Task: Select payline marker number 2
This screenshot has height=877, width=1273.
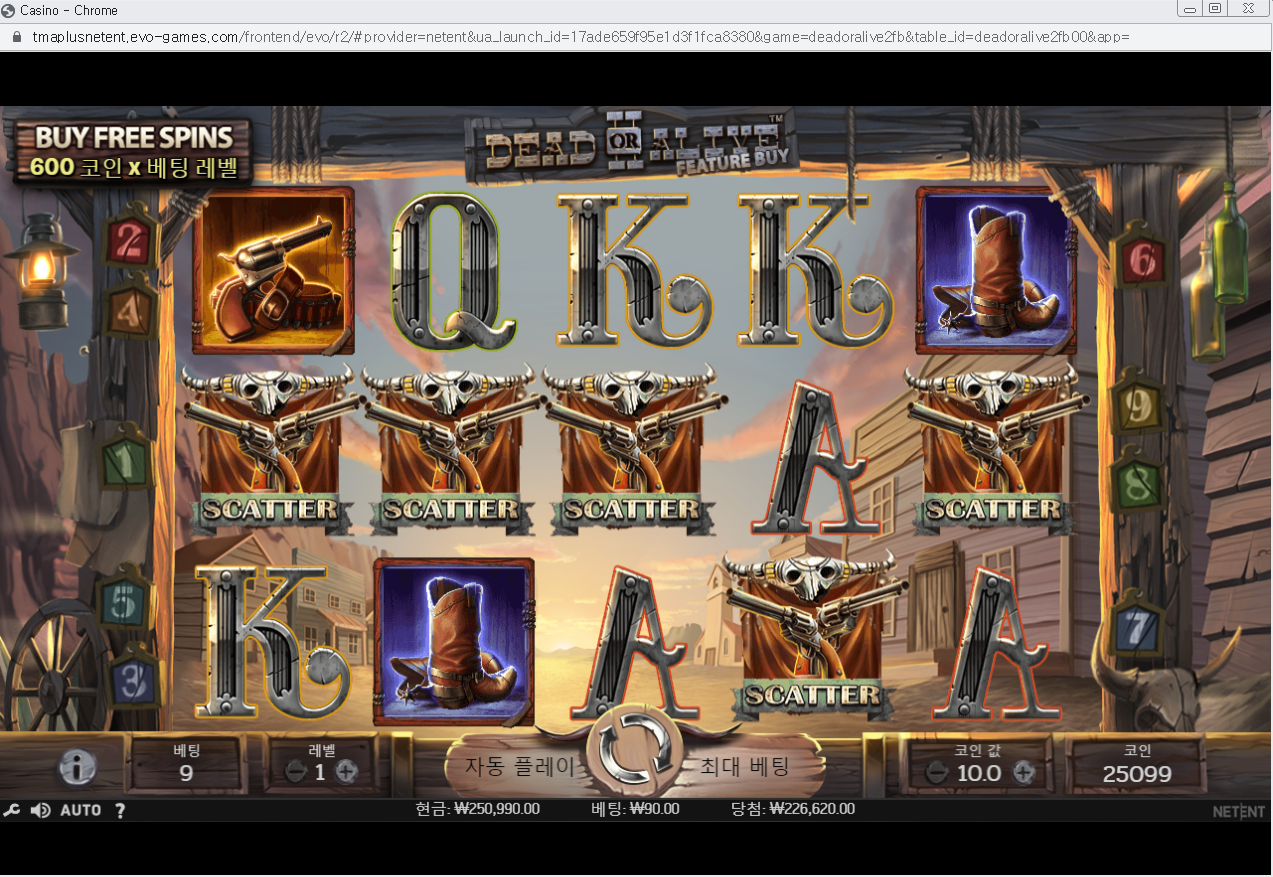Action: point(130,238)
